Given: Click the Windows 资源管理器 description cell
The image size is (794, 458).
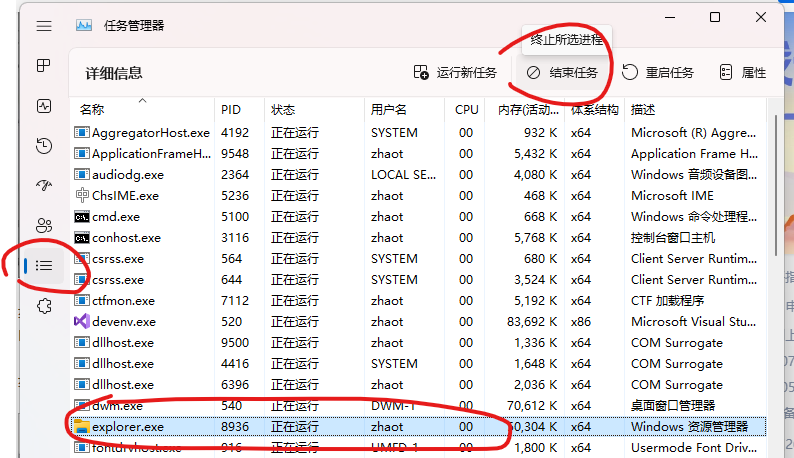Looking at the screenshot, I should 689,427.
